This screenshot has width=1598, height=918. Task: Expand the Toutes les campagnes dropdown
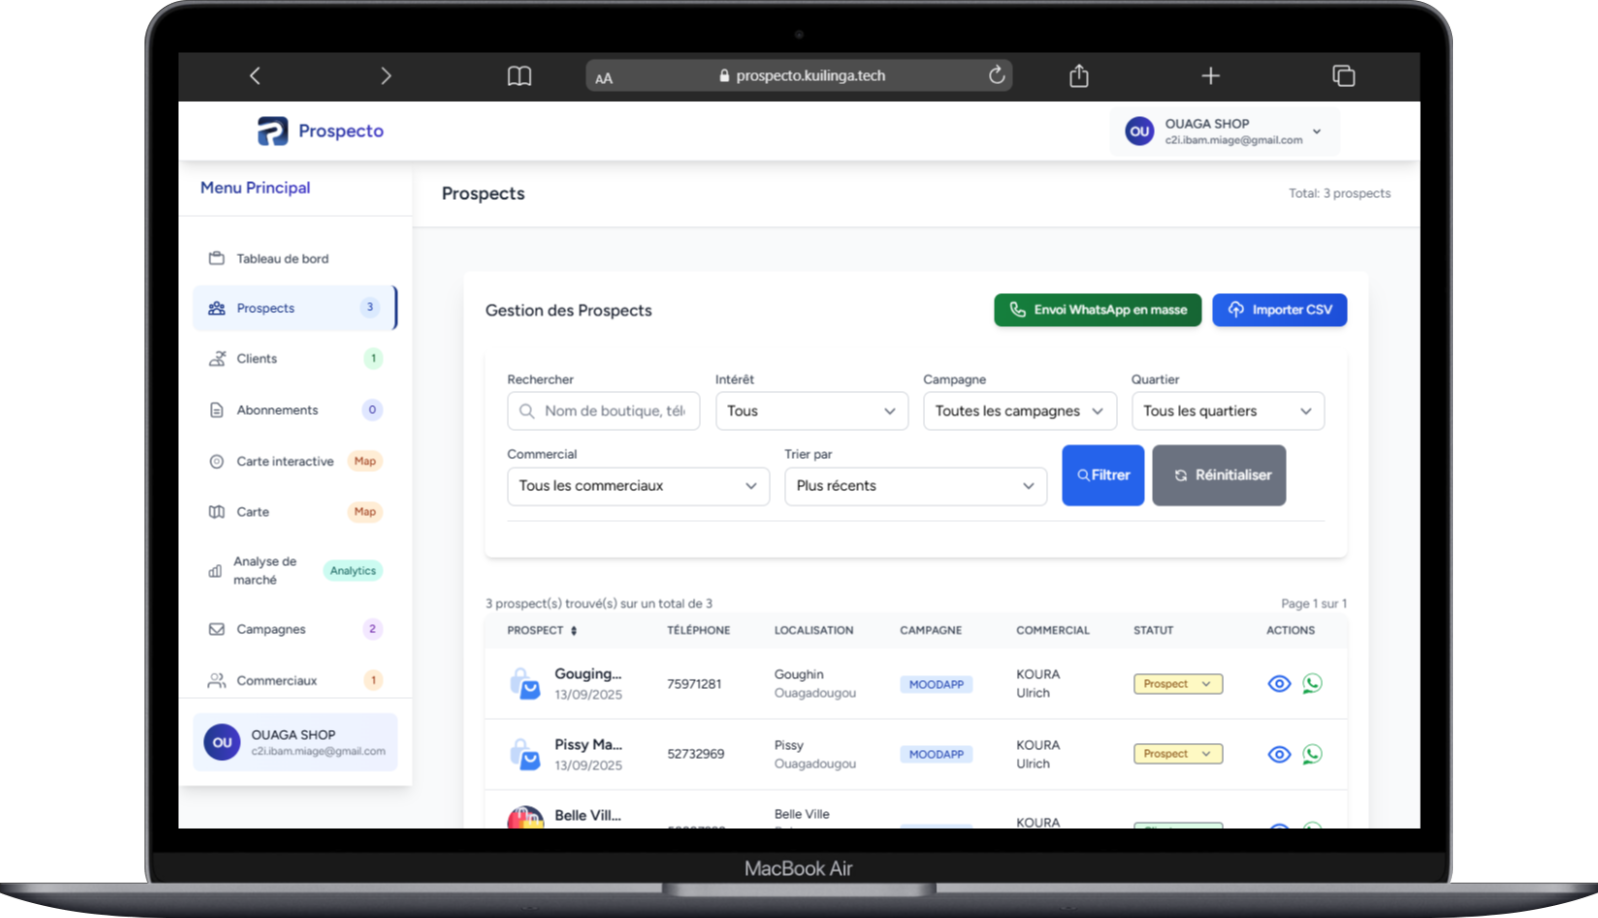point(1019,411)
